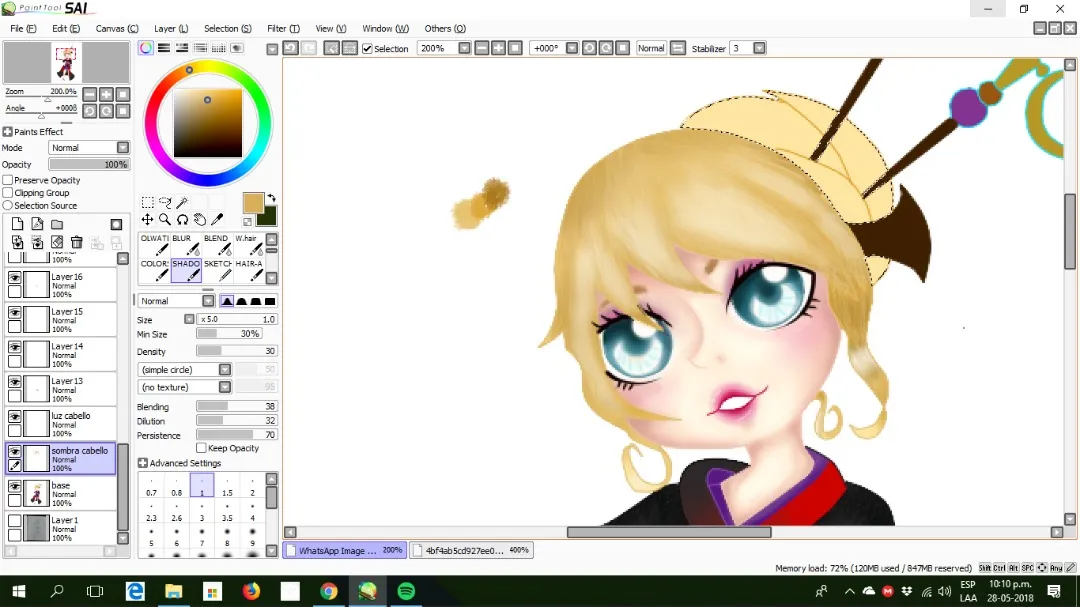Screen dimensions: 1080x607
Task: Expand the Stabilizer value dropdown
Action: (x=759, y=48)
